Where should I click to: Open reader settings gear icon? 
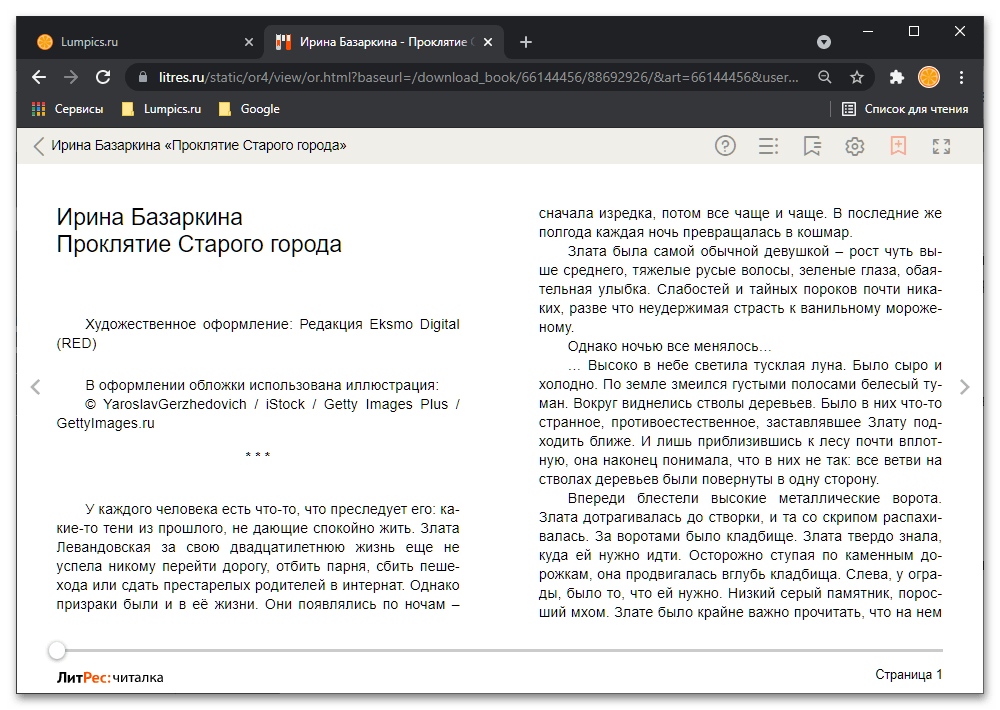[855, 146]
